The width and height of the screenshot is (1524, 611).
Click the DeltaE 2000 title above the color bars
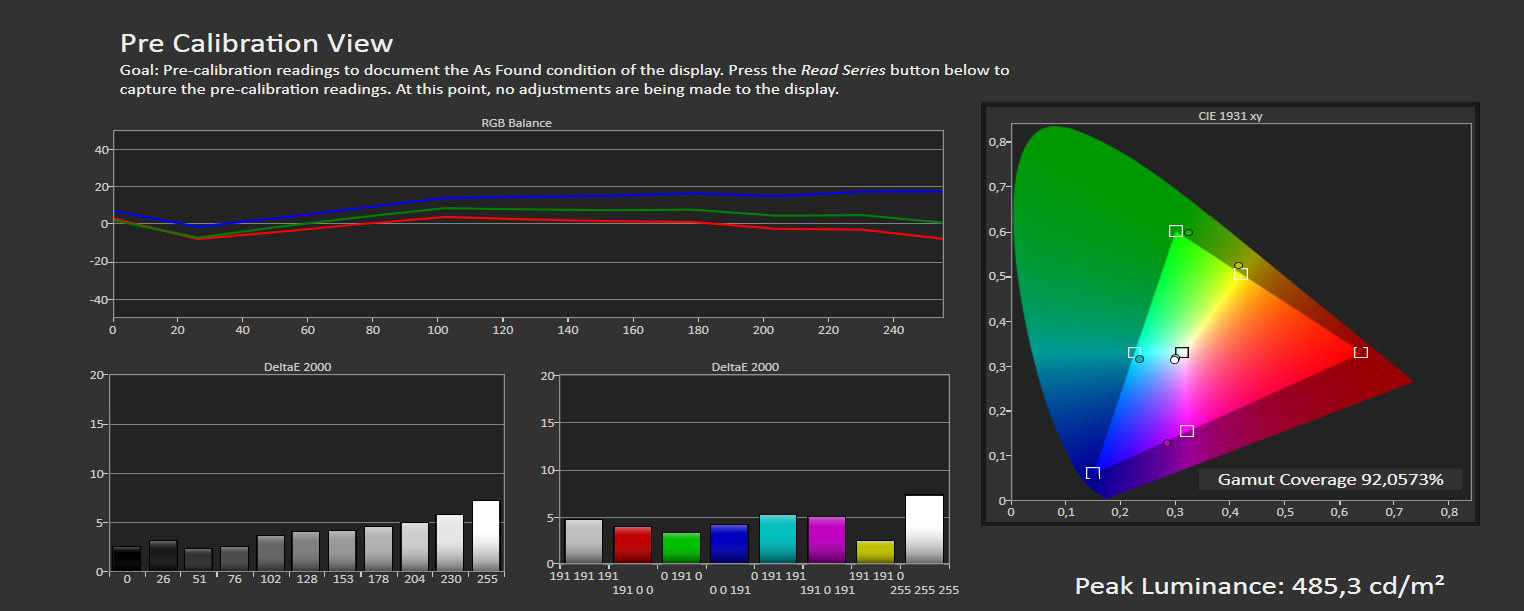pyautogui.click(x=745, y=367)
